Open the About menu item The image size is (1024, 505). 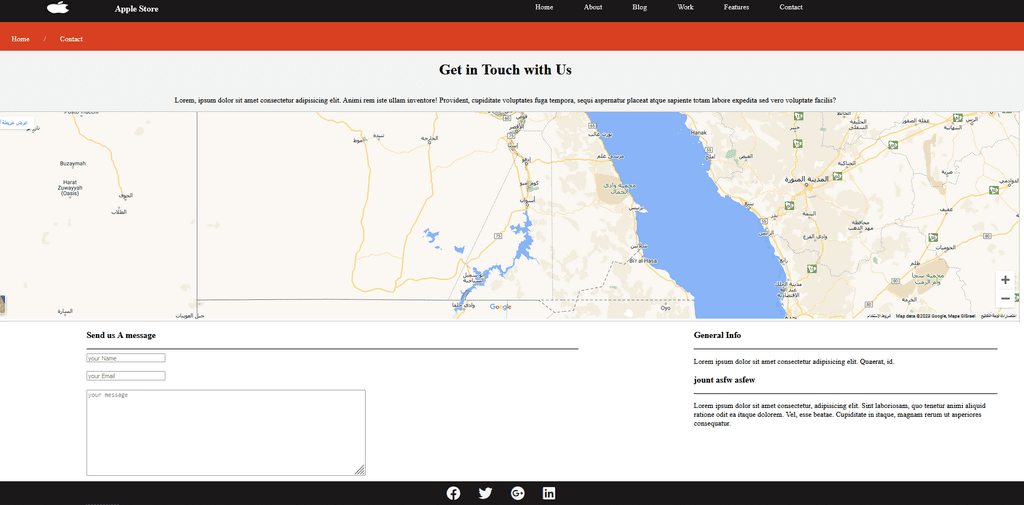[593, 7]
